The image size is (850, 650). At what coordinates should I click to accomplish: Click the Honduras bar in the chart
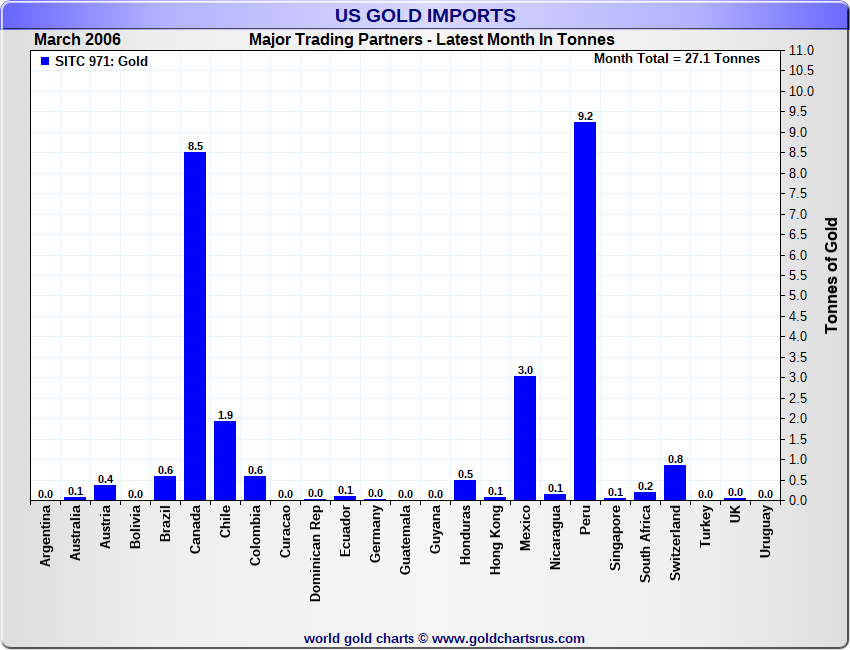click(465, 490)
